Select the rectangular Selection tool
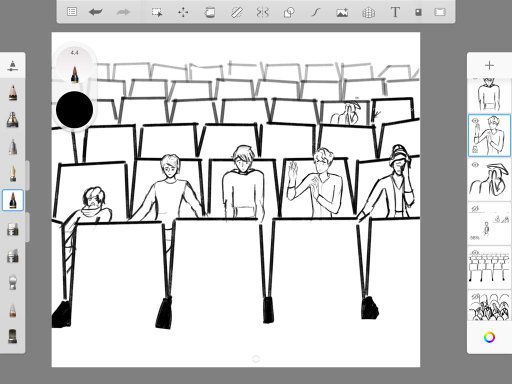The image size is (512, 384). point(157,13)
